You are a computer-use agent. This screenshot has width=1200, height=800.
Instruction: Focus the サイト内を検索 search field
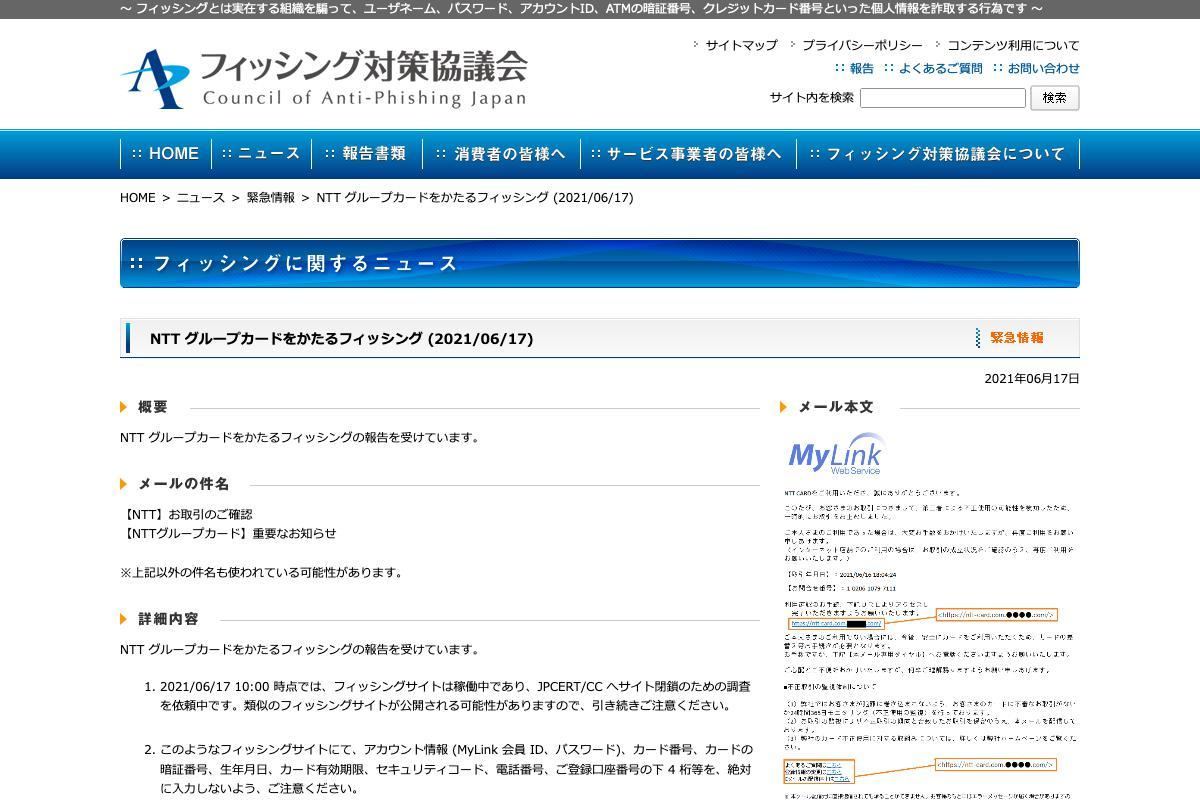click(x=942, y=98)
